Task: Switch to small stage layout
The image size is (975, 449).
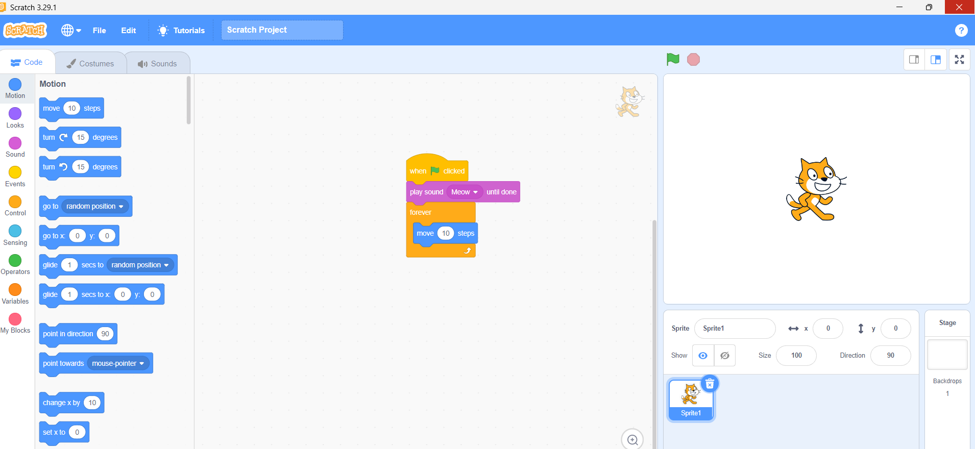Action: pos(914,60)
